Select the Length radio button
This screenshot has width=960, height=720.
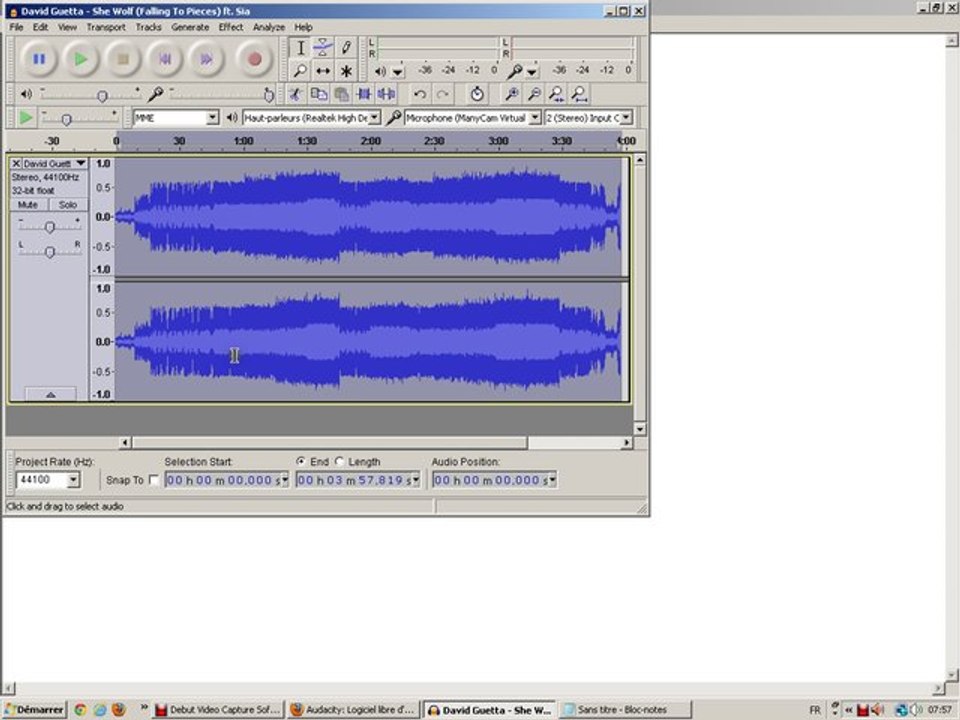[340, 461]
